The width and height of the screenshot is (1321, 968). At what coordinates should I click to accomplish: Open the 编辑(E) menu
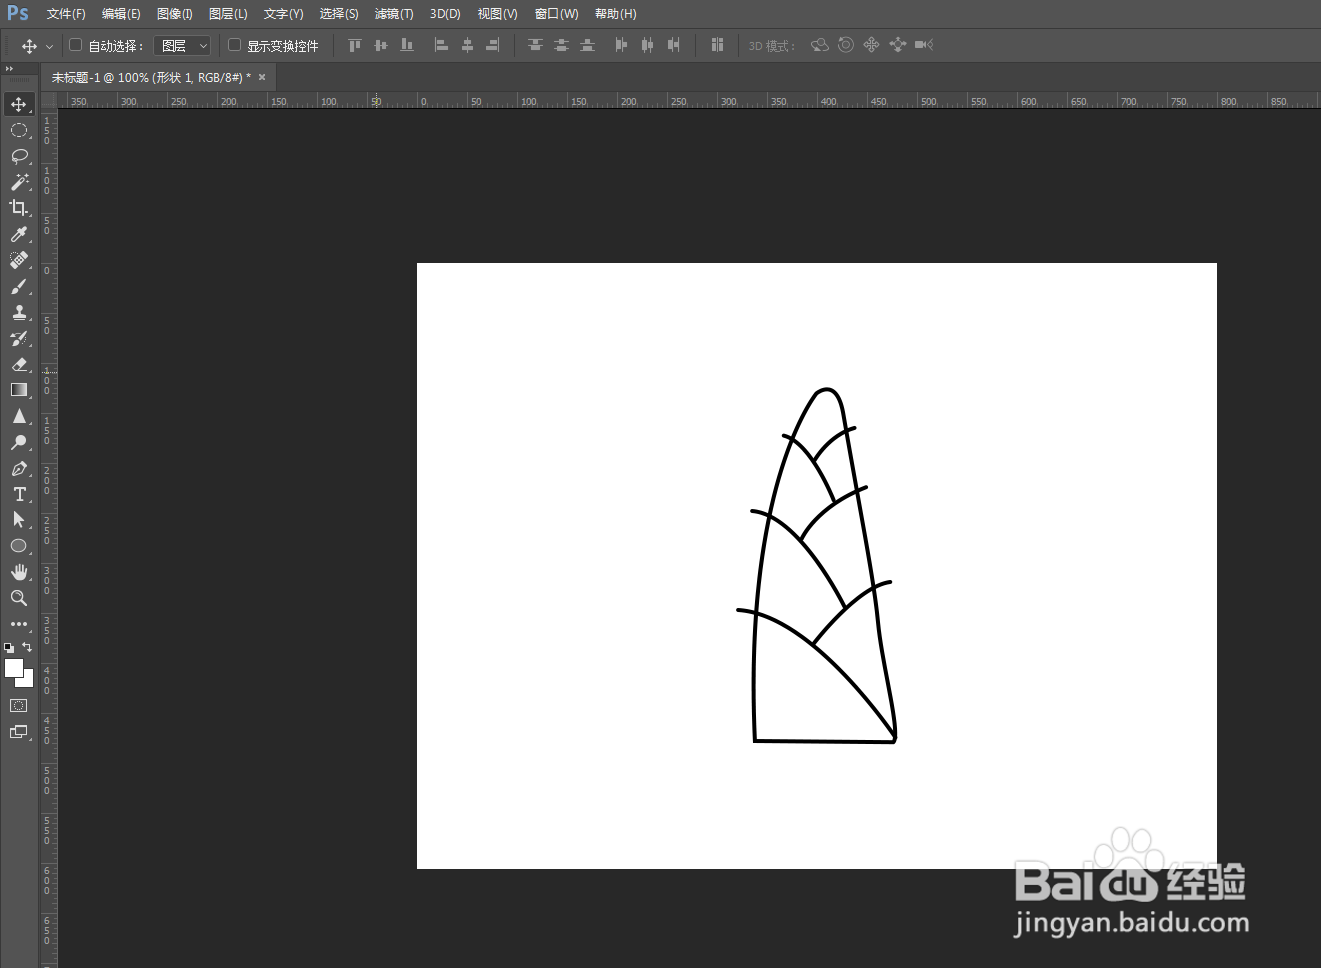pyautogui.click(x=121, y=14)
